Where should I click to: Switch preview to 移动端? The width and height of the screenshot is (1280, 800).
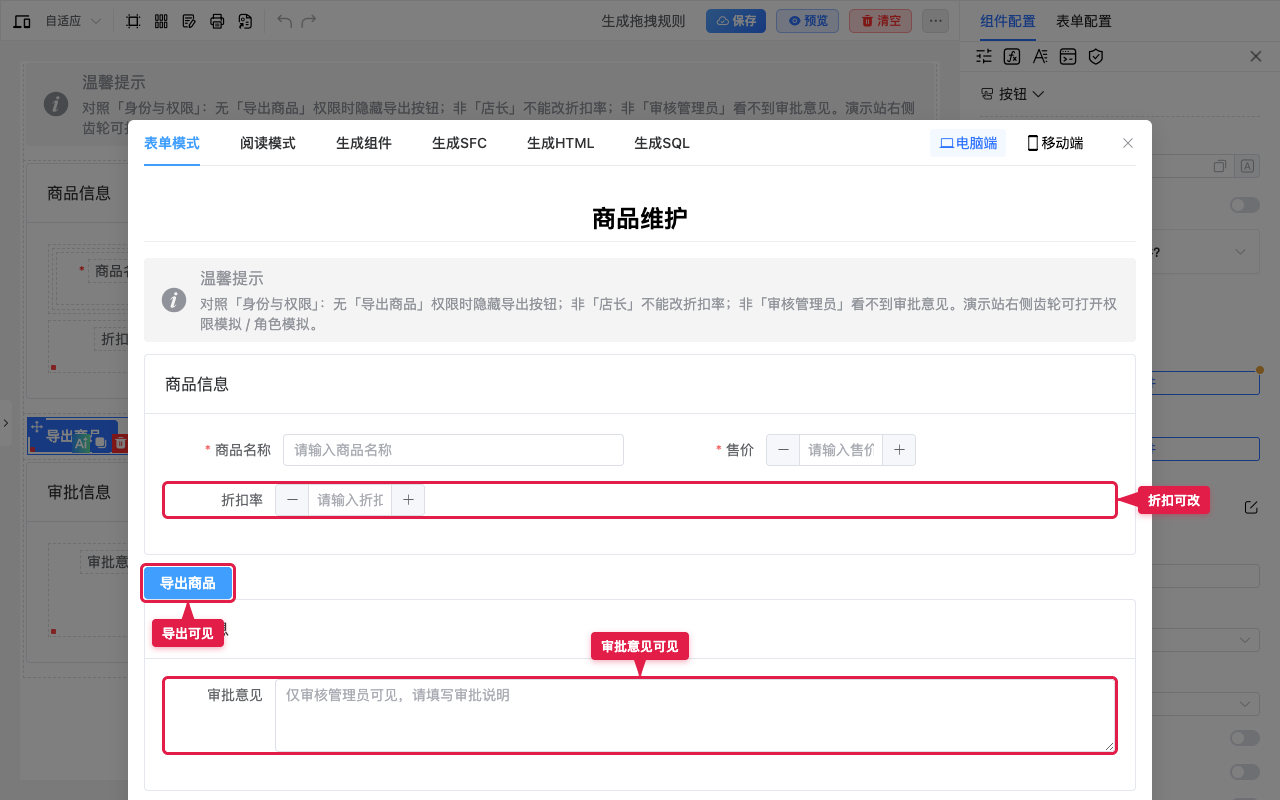[1055, 143]
